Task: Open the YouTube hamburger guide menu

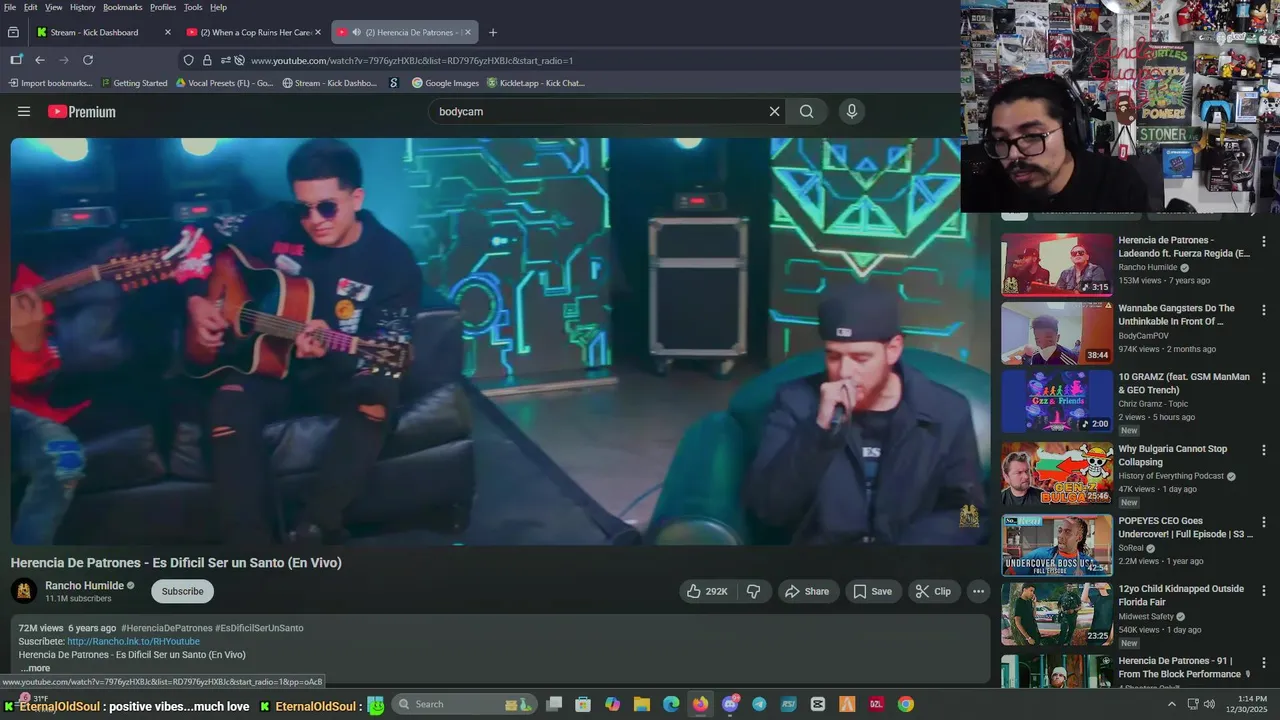Action: pos(24,112)
